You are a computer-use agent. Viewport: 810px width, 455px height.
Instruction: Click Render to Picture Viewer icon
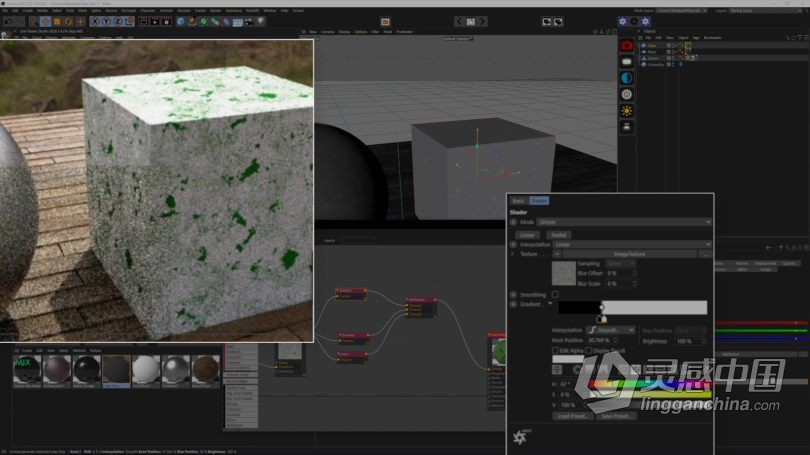[154, 22]
